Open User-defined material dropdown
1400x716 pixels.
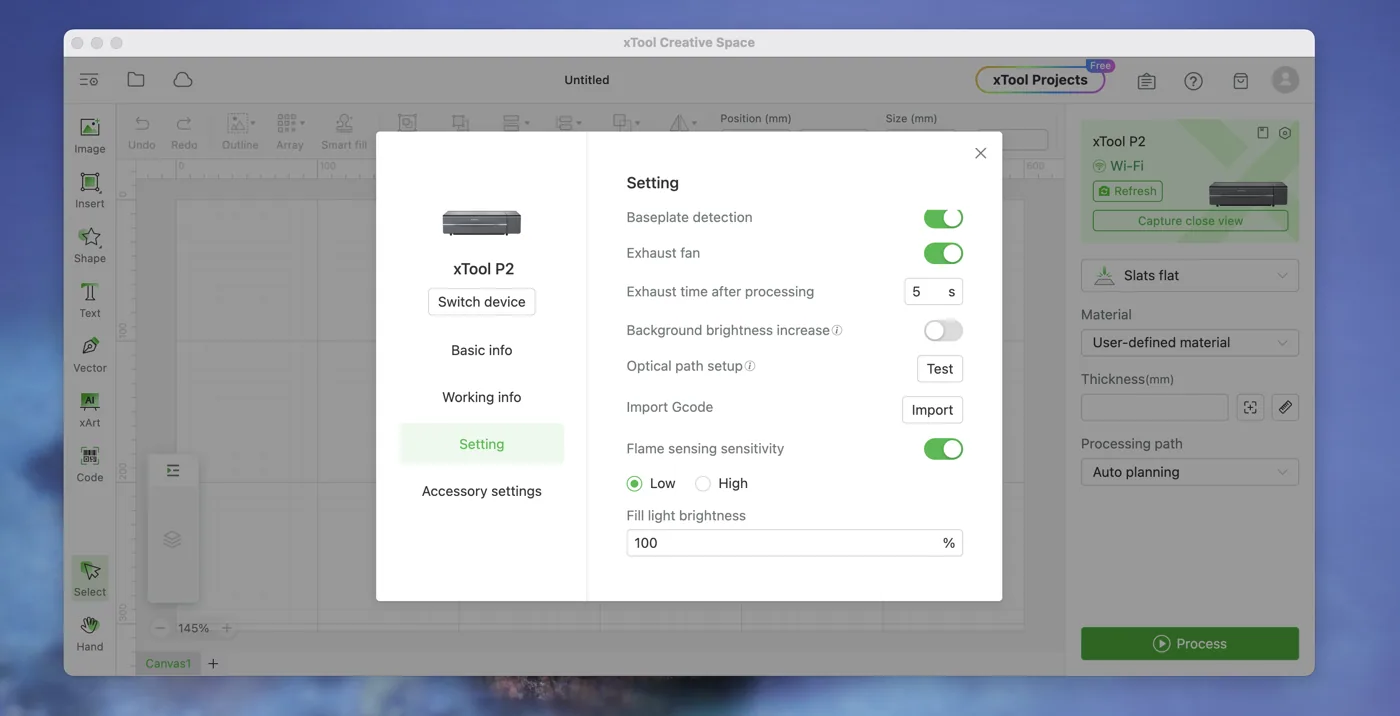(x=1190, y=343)
